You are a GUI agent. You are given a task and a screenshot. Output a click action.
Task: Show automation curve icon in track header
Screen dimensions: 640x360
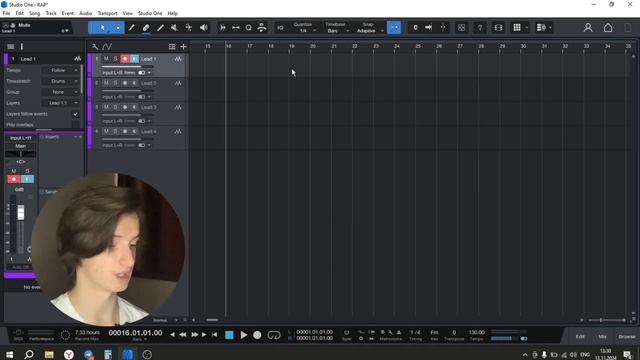107,47
